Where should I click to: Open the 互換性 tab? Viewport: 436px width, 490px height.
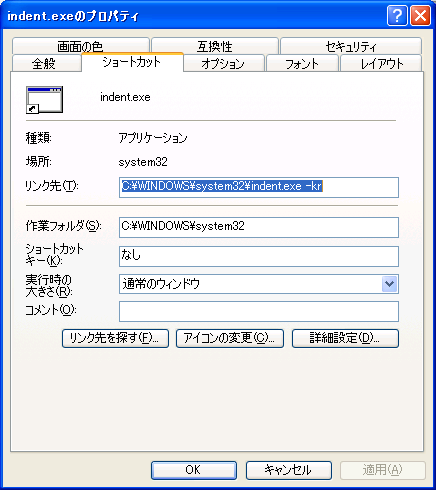(x=215, y=46)
